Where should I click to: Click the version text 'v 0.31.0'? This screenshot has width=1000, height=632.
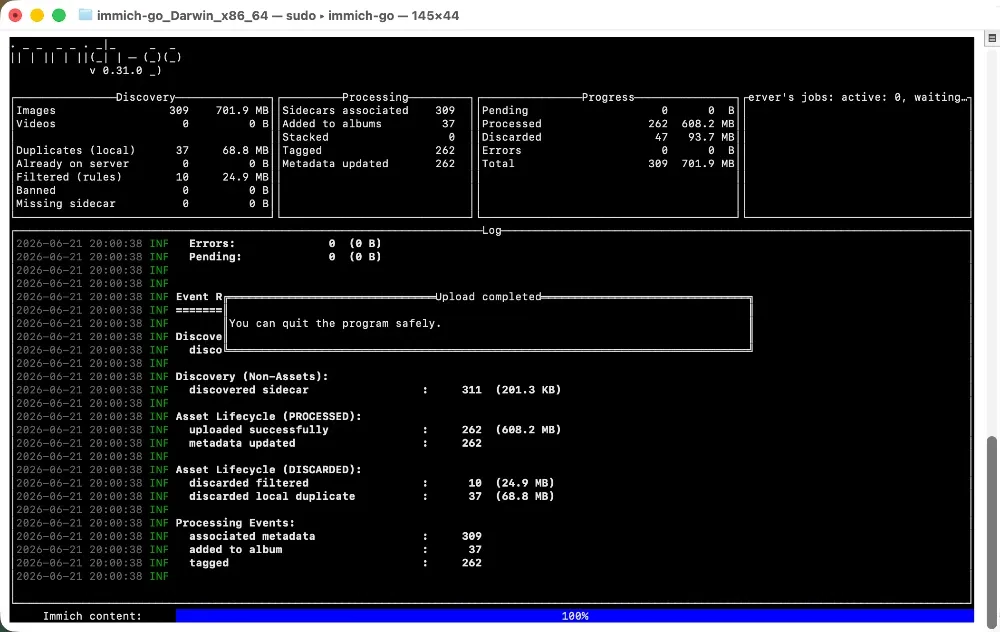(x=116, y=70)
